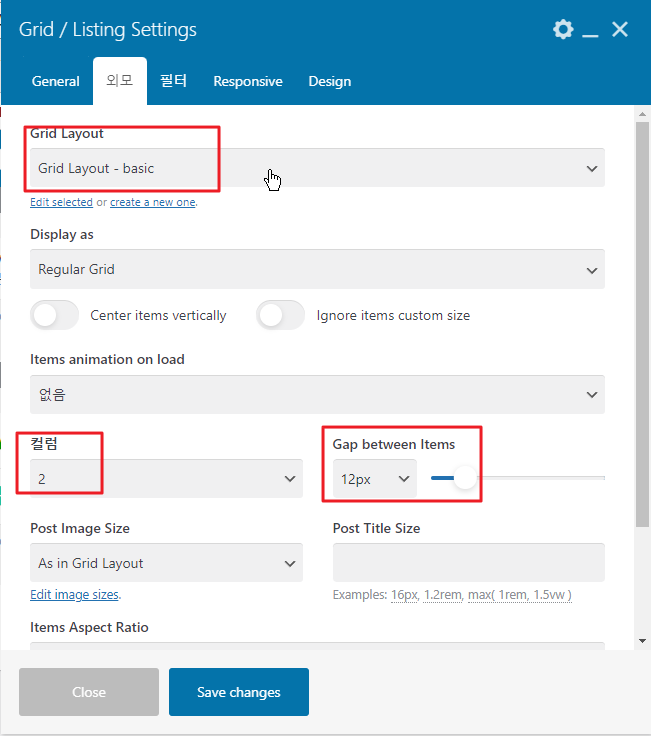Switch to the General tab
Screen dimensions: 651x736
point(55,81)
